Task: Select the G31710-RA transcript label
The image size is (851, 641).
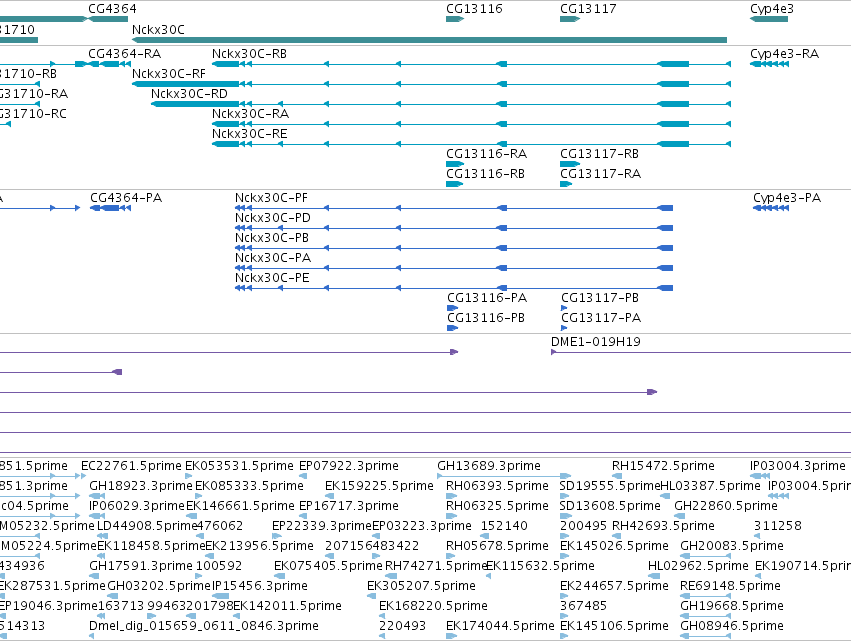Action: coord(34,93)
